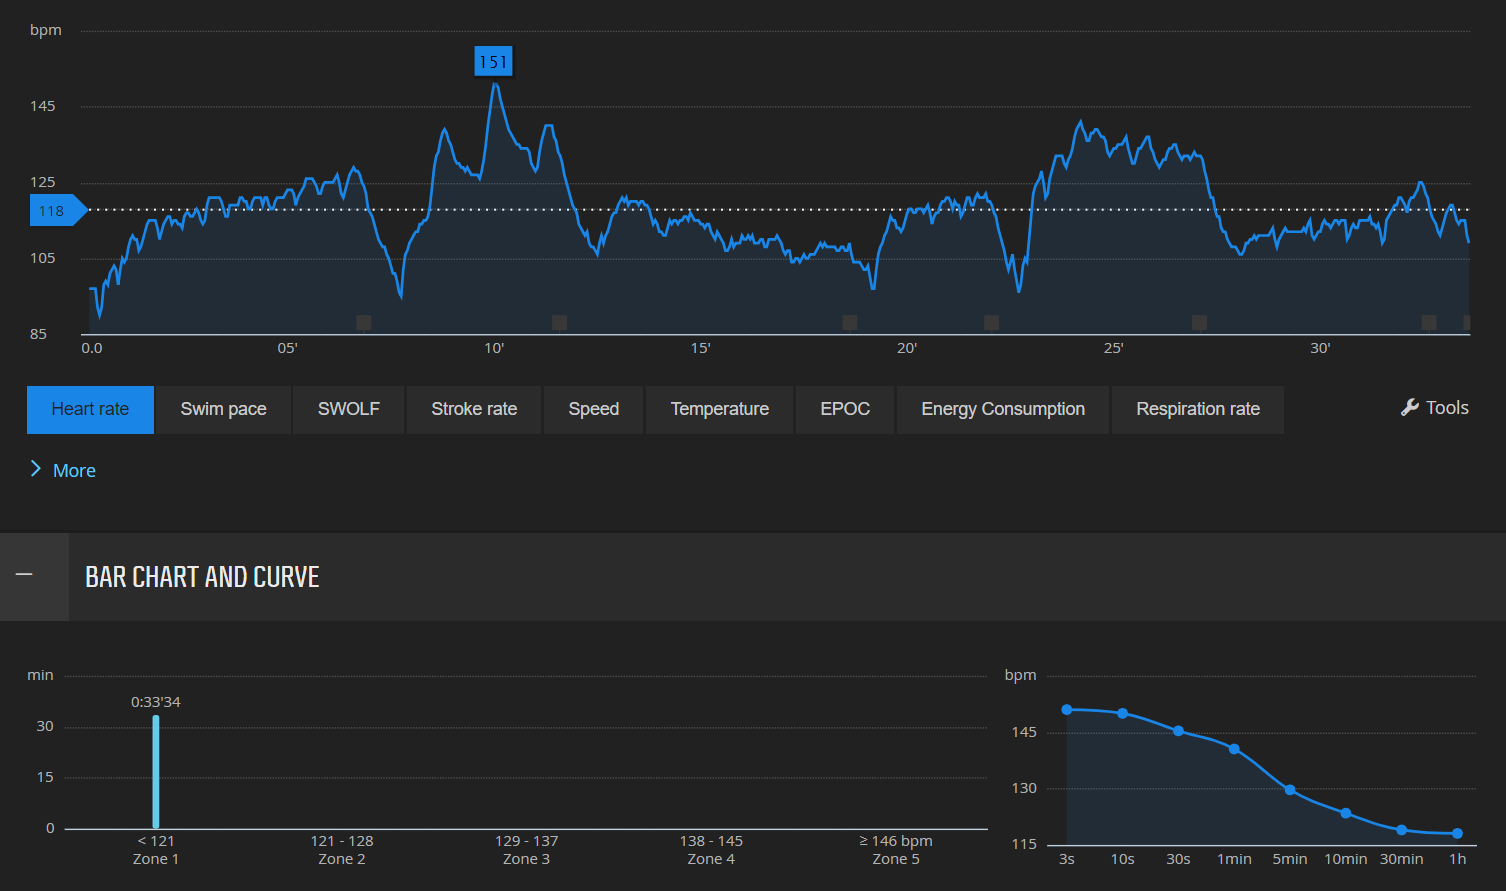This screenshot has width=1506, height=891.
Task: Select the Heart rate tab
Action: tap(90, 409)
